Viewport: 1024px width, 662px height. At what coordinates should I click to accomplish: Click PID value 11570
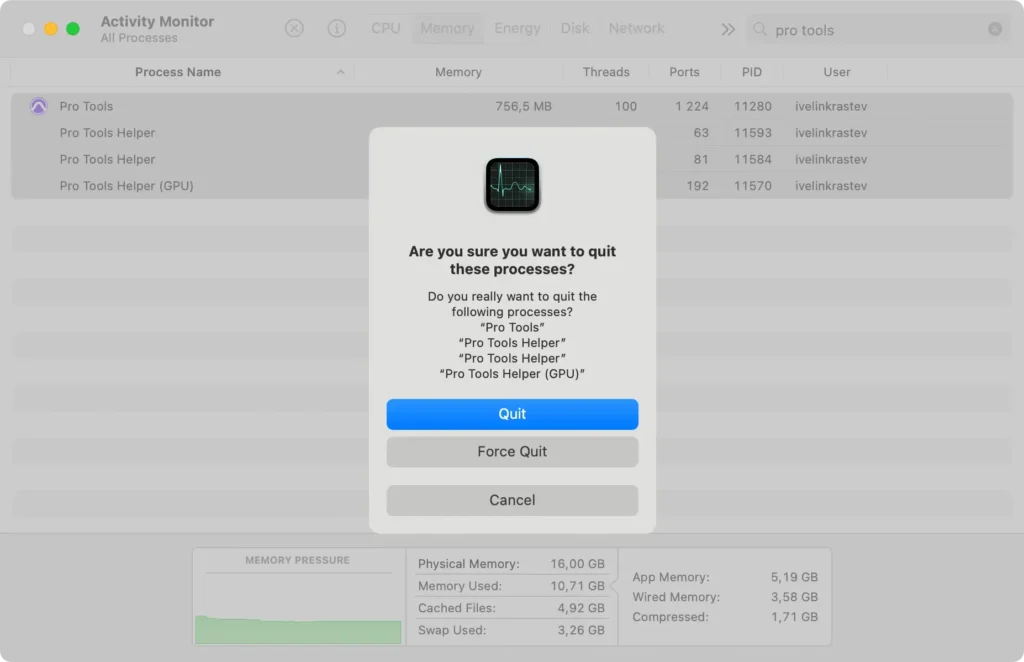pyautogui.click(x=752, y=186)
